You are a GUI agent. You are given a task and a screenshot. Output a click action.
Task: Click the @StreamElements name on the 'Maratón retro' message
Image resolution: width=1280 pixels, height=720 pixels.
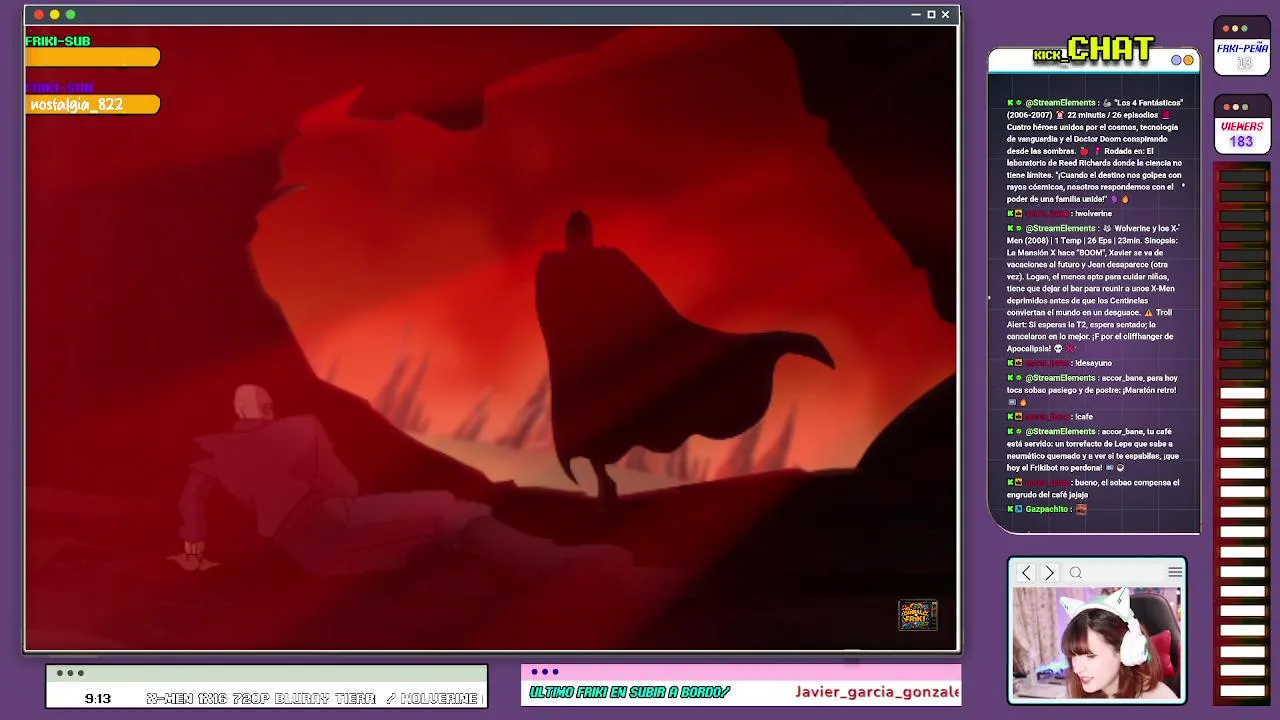pyautogui.click(x=1060, y=378)
